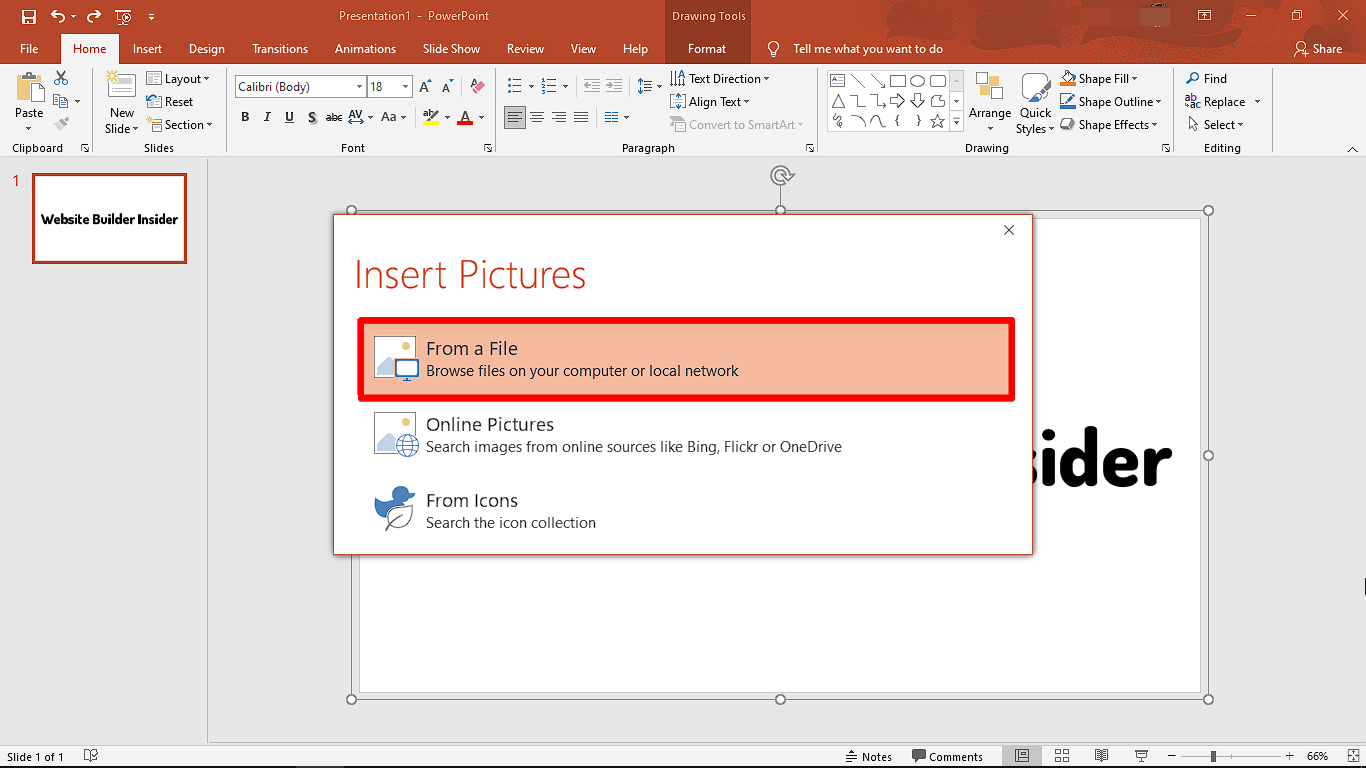Click the Quick Styles icon
Viewport: 1366px width, 768px height.
1035,101
